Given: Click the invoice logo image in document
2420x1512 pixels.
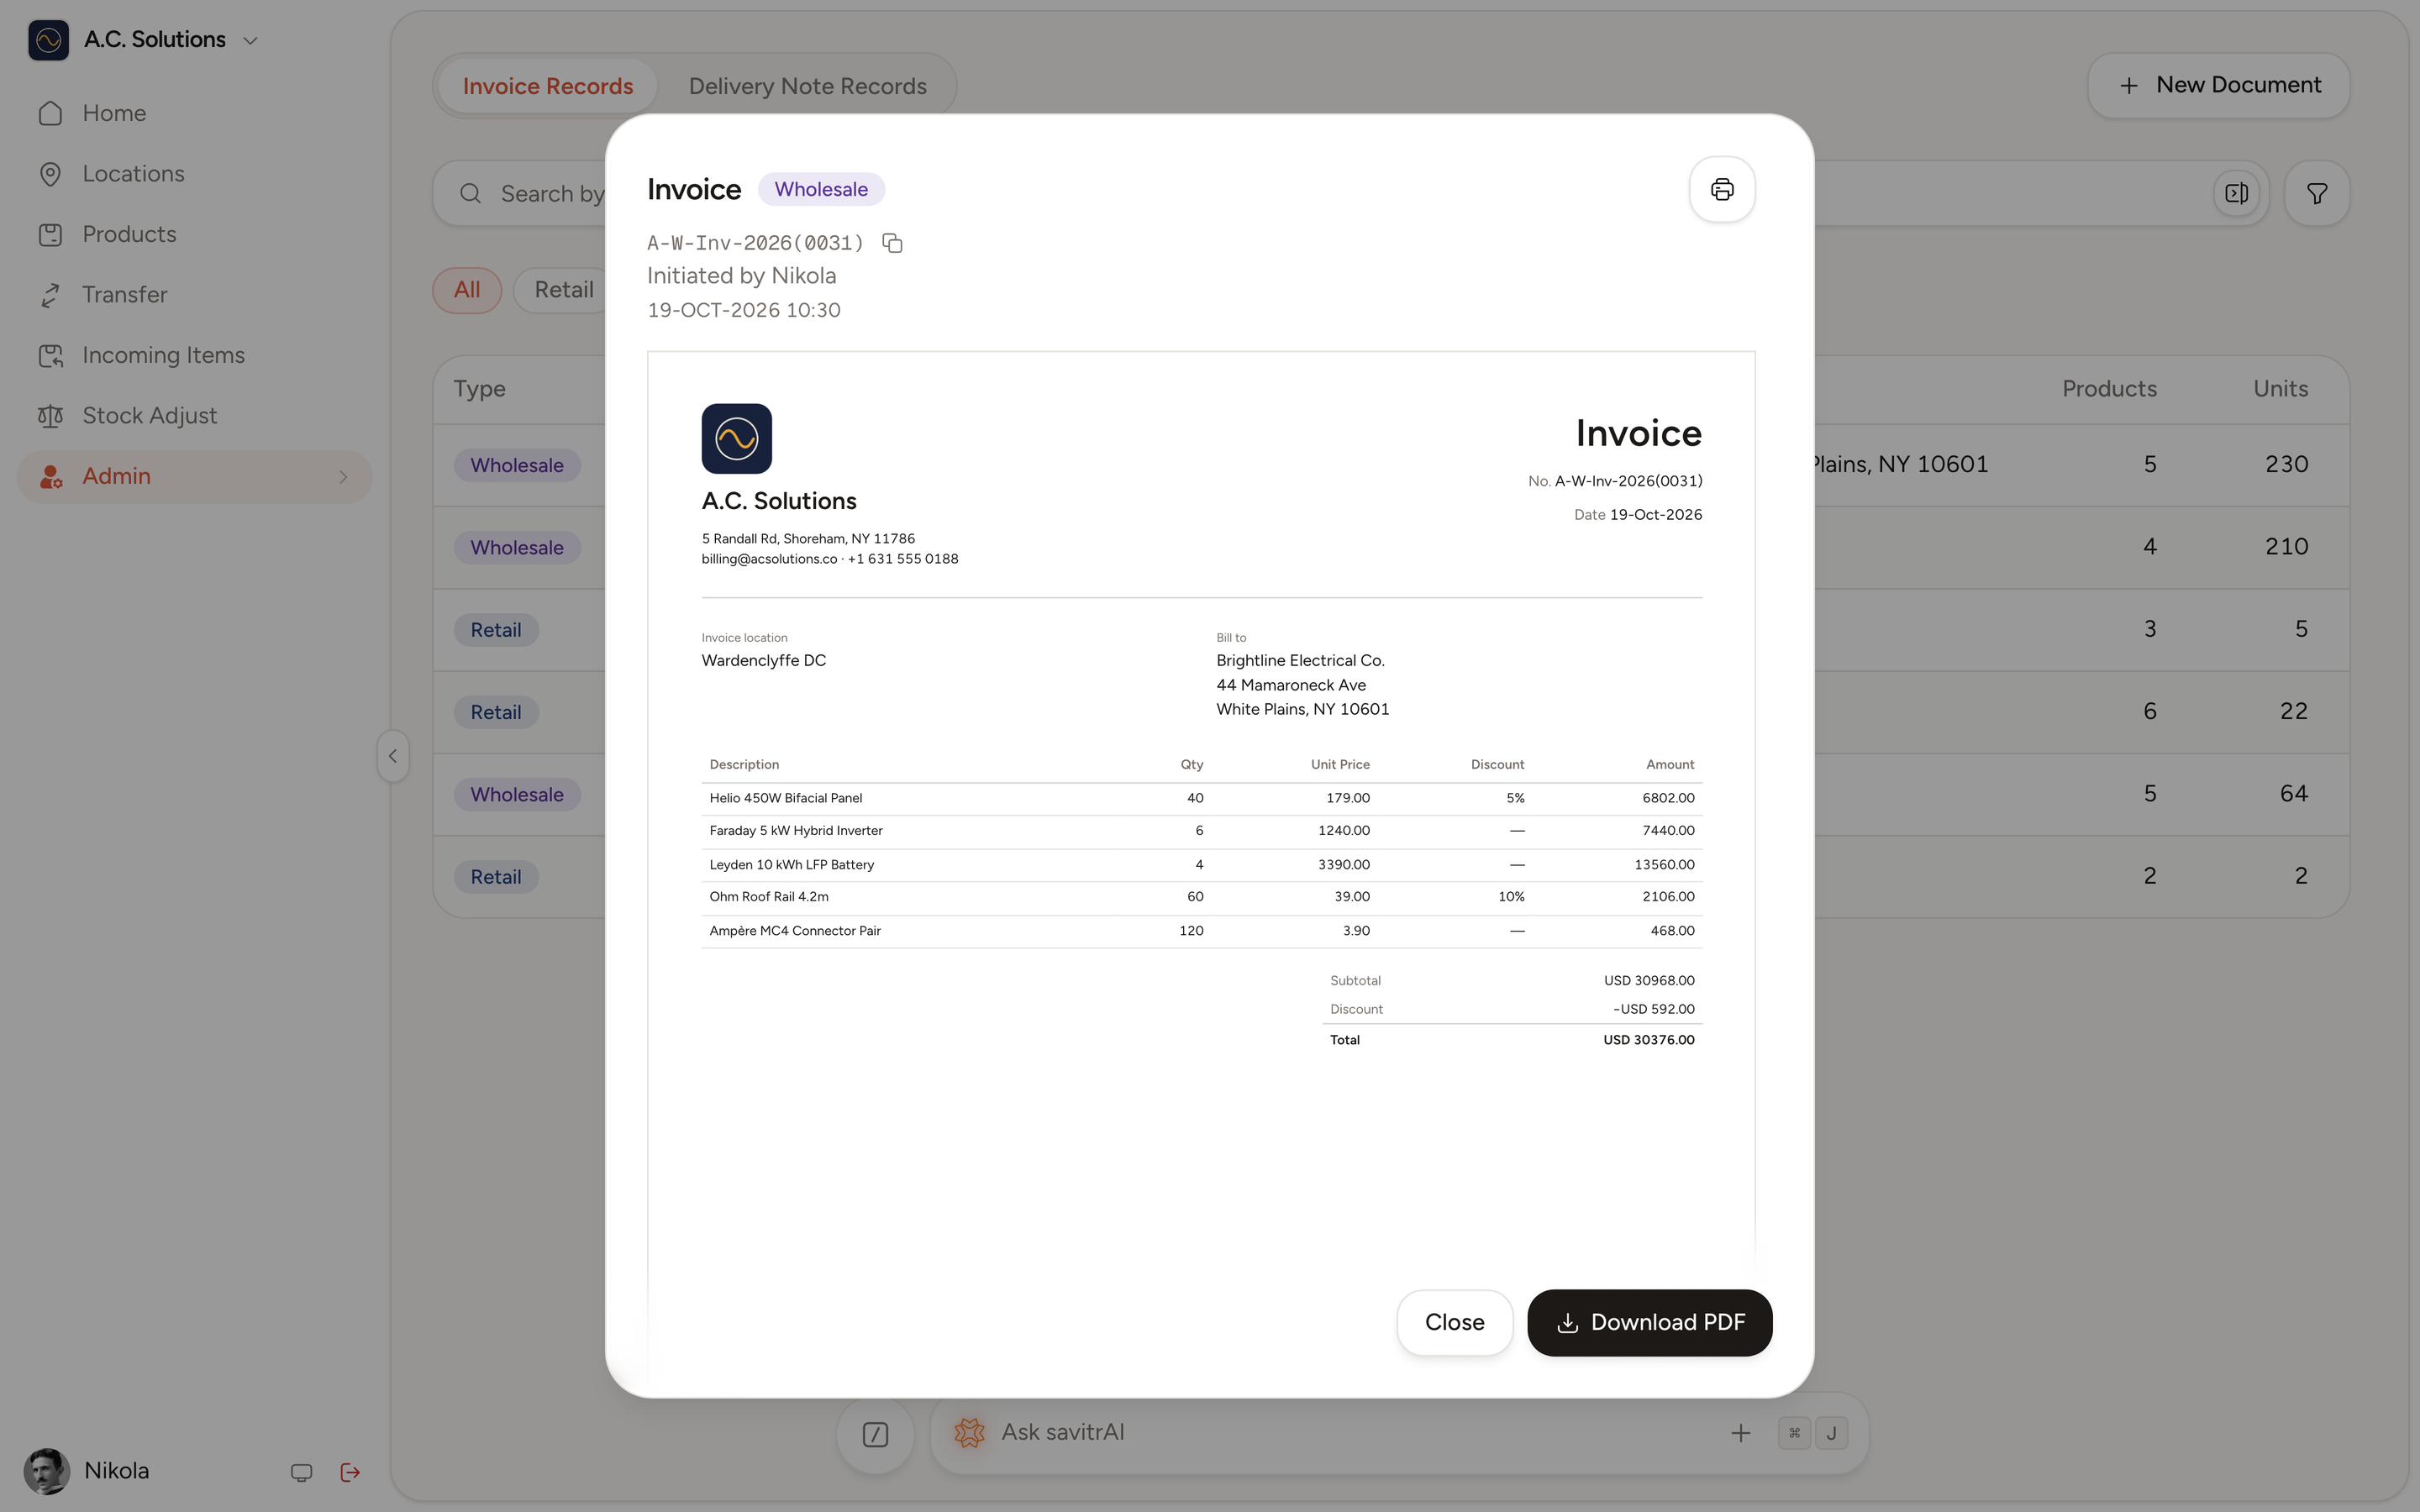Looking at the screenshot, I should 736,438.
